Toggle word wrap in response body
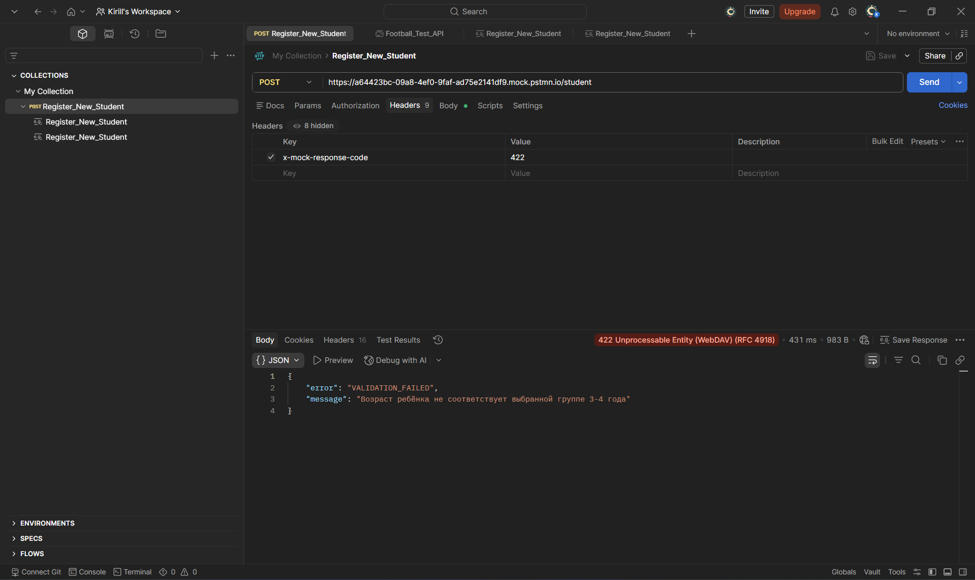This screenshot has width=975, height=580. (872, 360)
